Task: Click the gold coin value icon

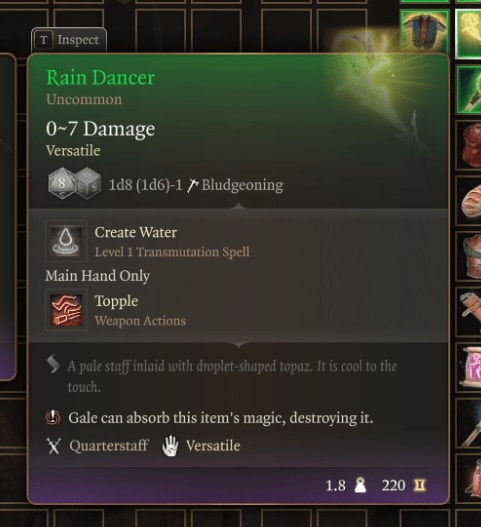Action: click(x=420, y=485)
